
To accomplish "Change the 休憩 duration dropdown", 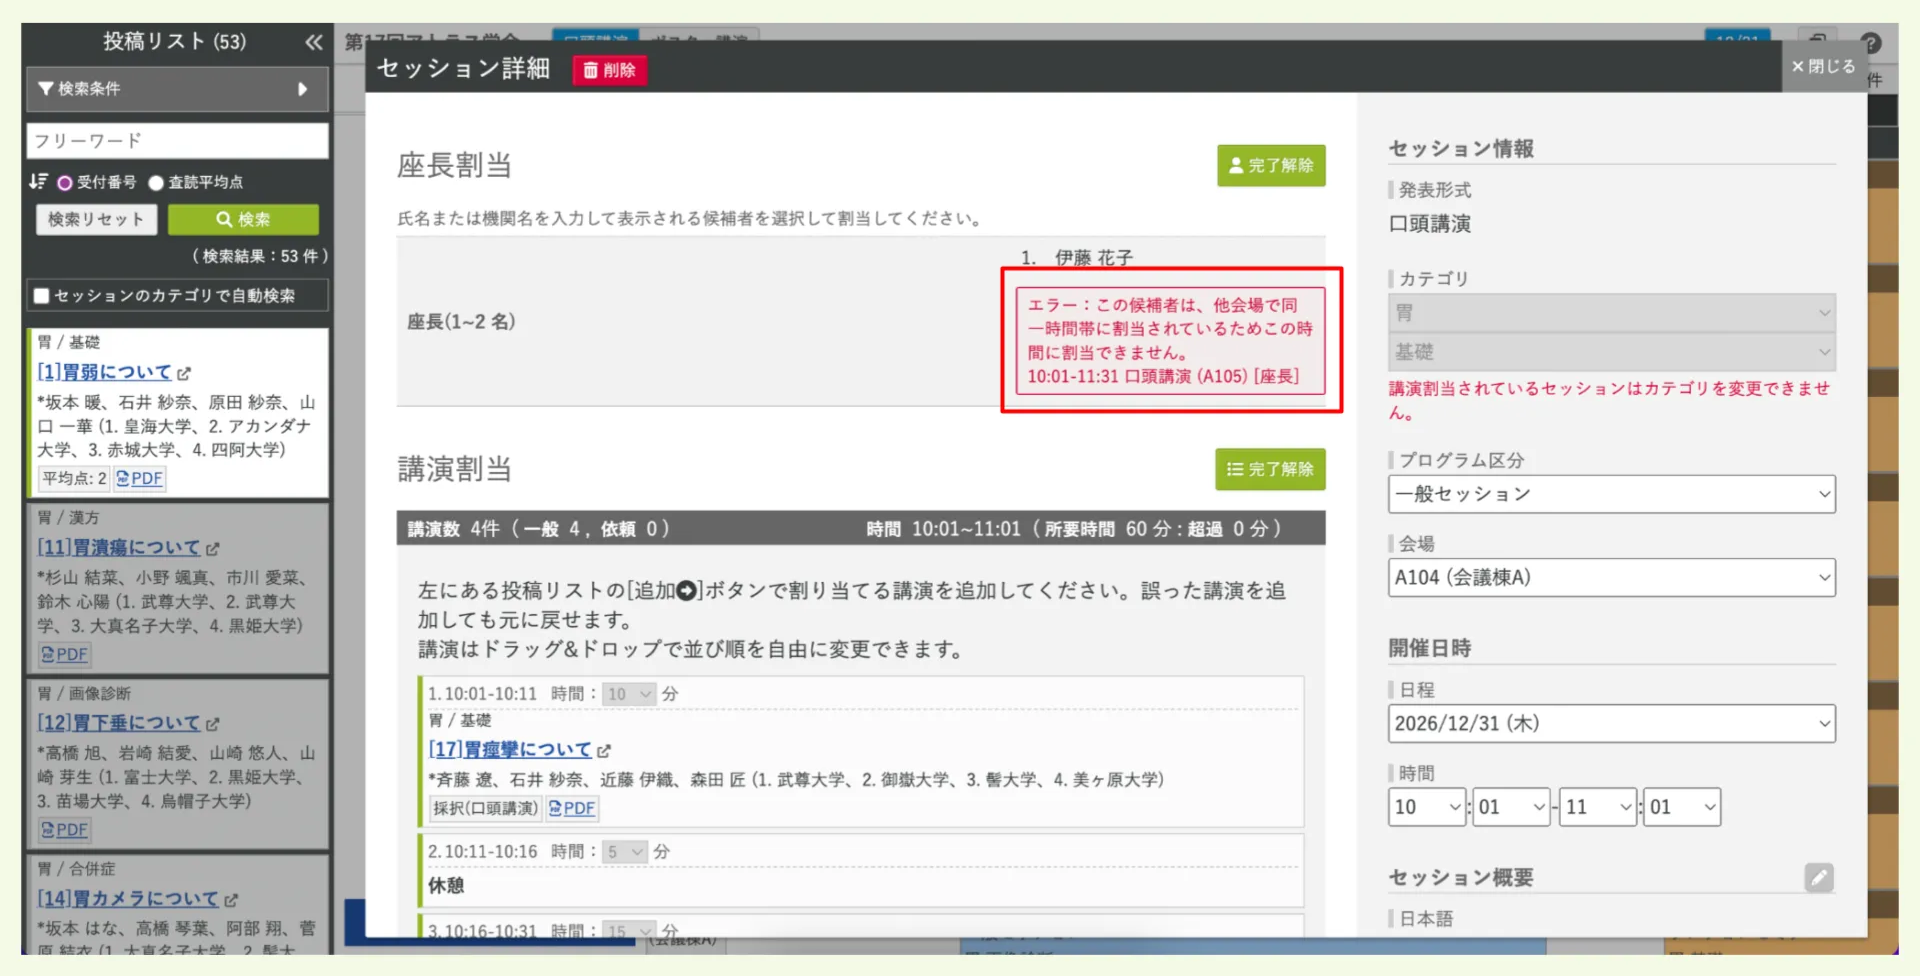I will (626, 851).
